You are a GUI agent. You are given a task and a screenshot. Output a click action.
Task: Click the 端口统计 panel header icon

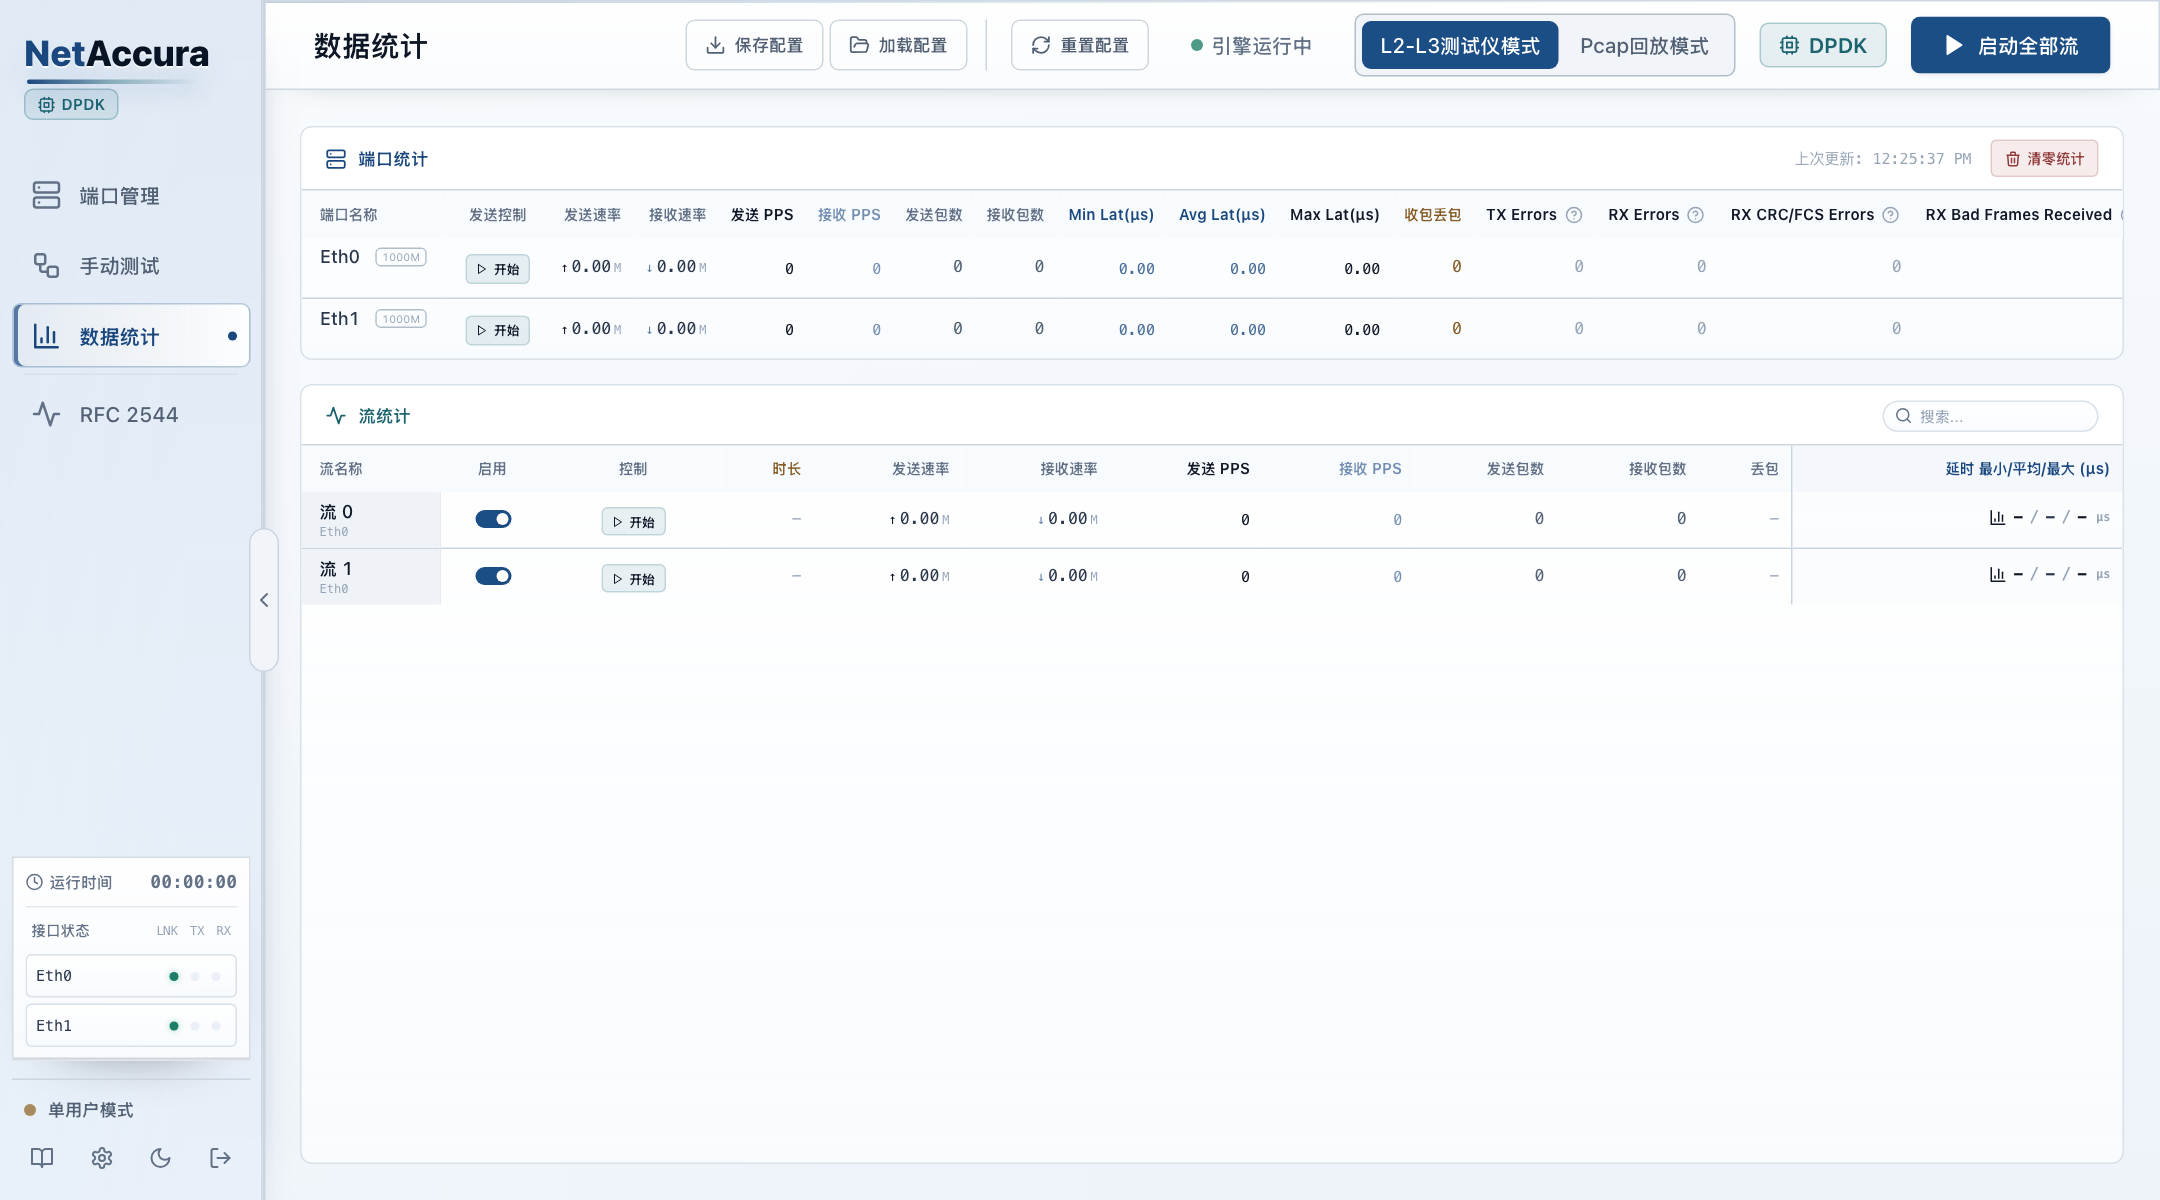pos(336,159)
